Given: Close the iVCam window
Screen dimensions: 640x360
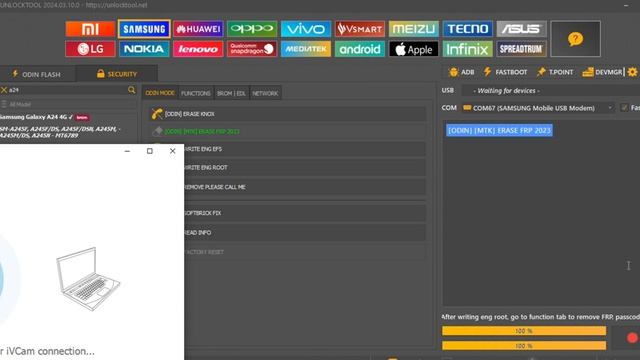Looking at the screenshot, I should pos(173,151).
